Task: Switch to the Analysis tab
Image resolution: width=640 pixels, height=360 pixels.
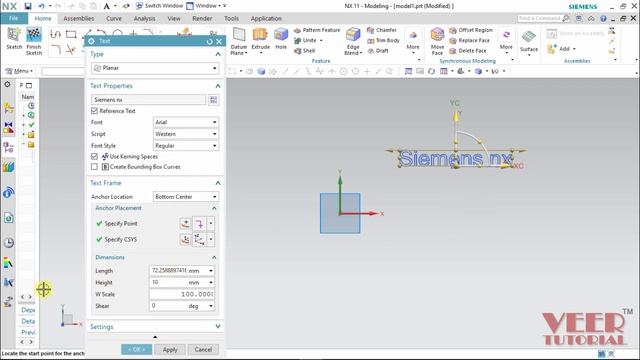Action: pos(144,18)
